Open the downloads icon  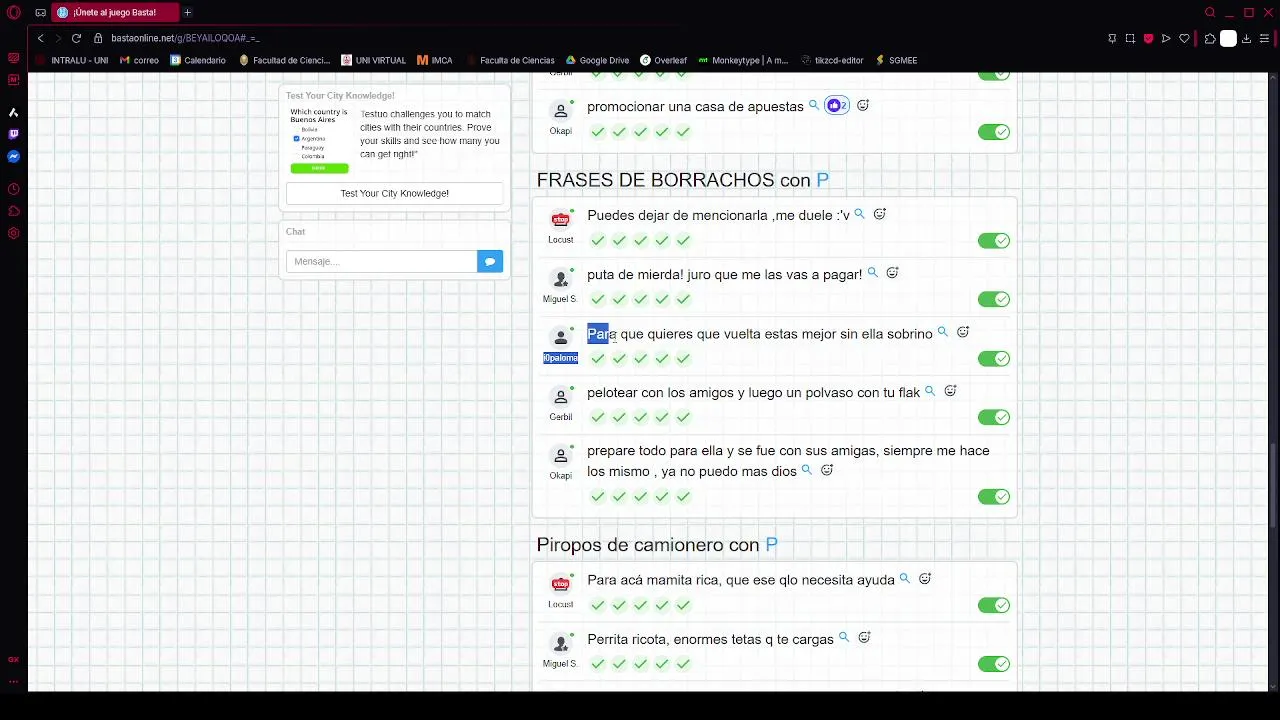pos(1246,38)
